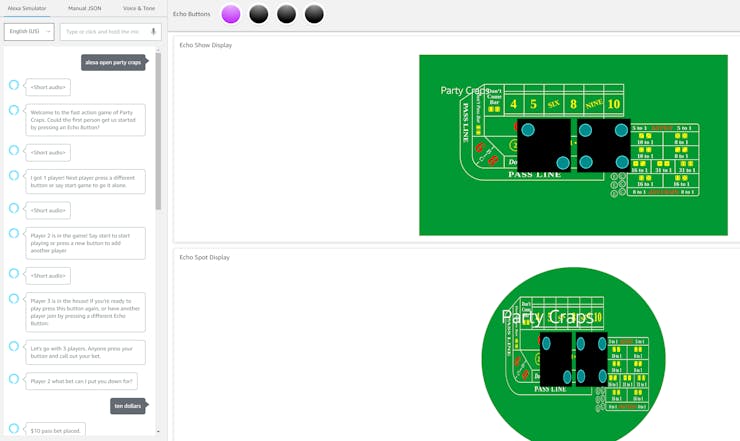Image resolution: width=740 pixels, height=441 pixels.
Task: Click the 'Party Craps' title in Echo Spot display
Action: tap(547, 317)
